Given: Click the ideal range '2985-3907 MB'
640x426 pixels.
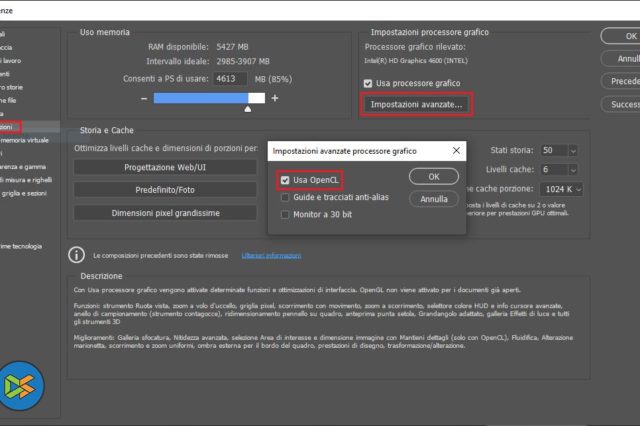Looking at the screenshot, I should point(243,62).
